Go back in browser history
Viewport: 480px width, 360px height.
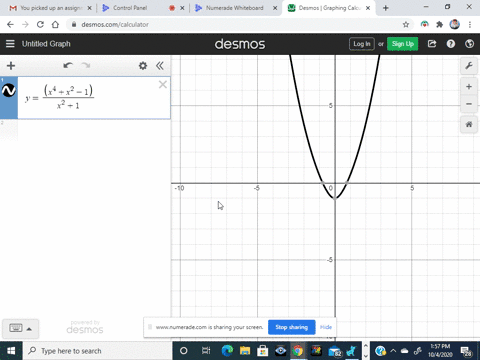[10, 24]
